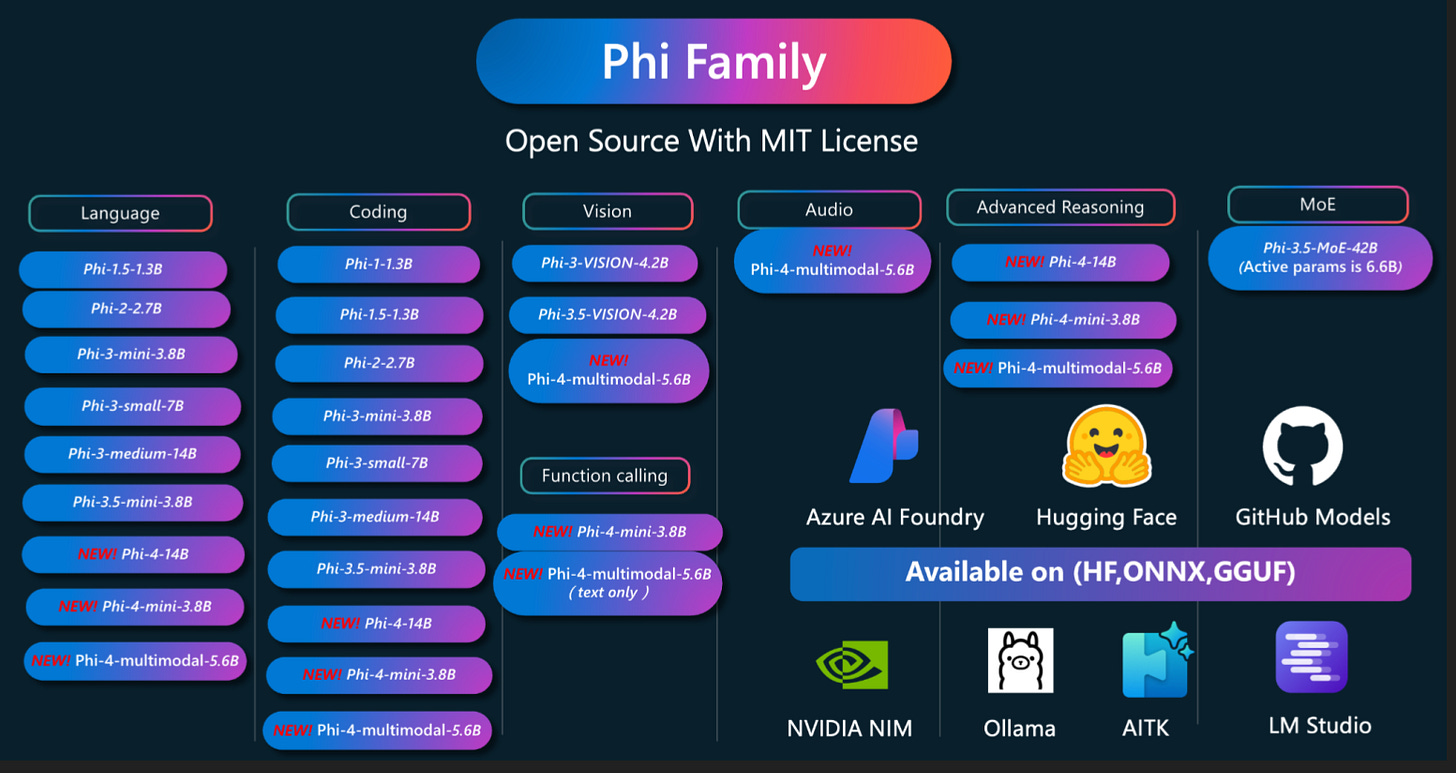Image resolution: width=1456 pixels, height=773 pixels.
Task: Click Phi-1.5-1.3B in the Language column
Action: (123, 270)
